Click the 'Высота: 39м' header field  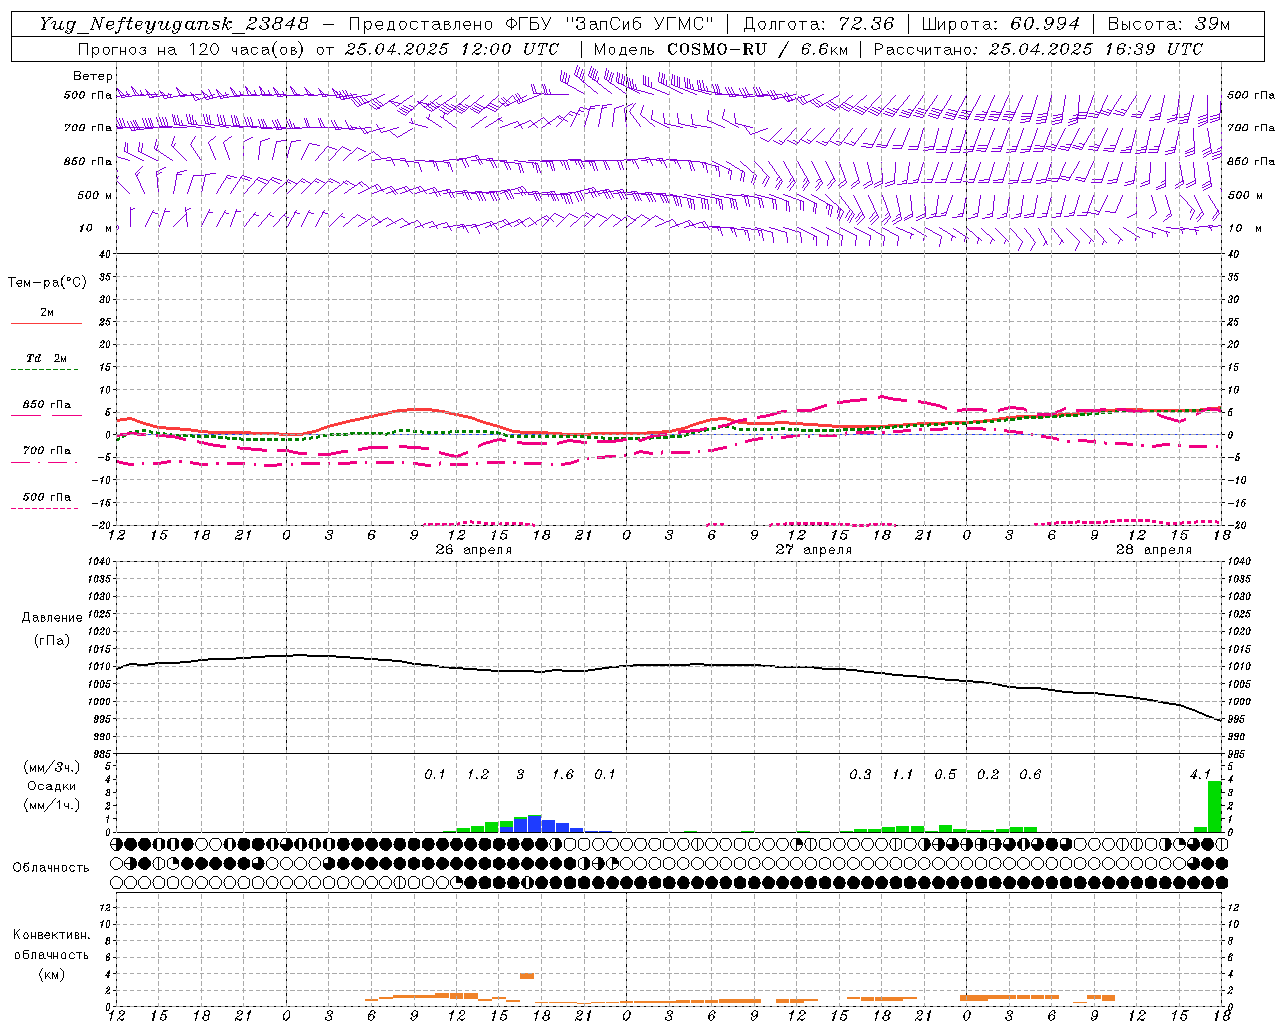(x=1168, y=24)
